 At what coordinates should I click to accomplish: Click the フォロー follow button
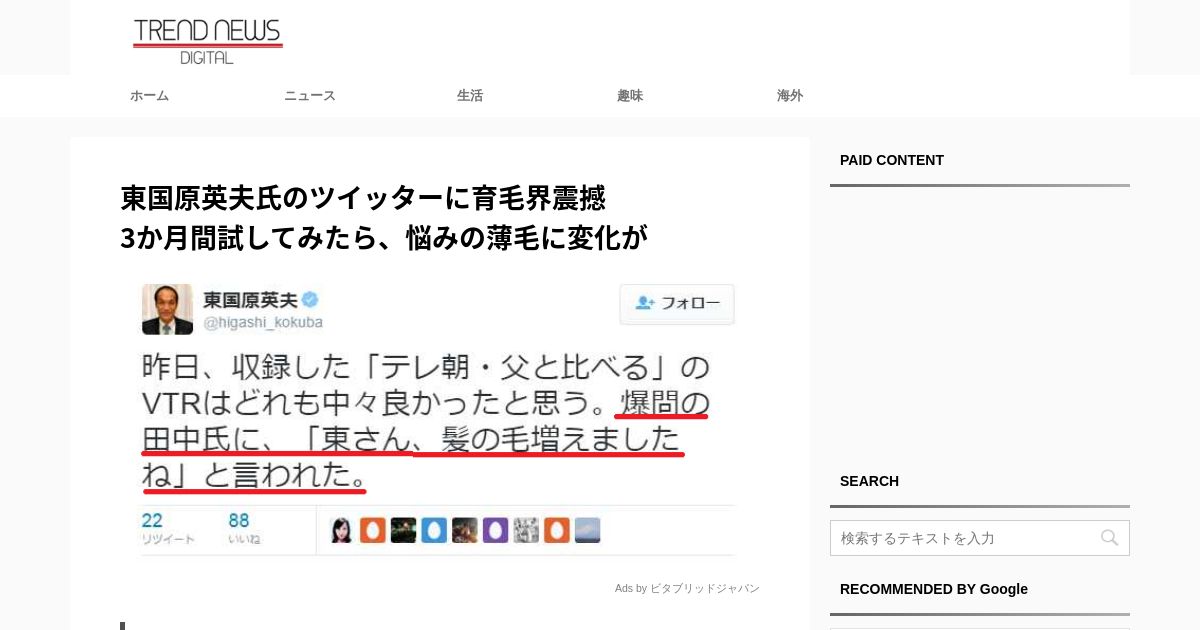pos(677,304)
